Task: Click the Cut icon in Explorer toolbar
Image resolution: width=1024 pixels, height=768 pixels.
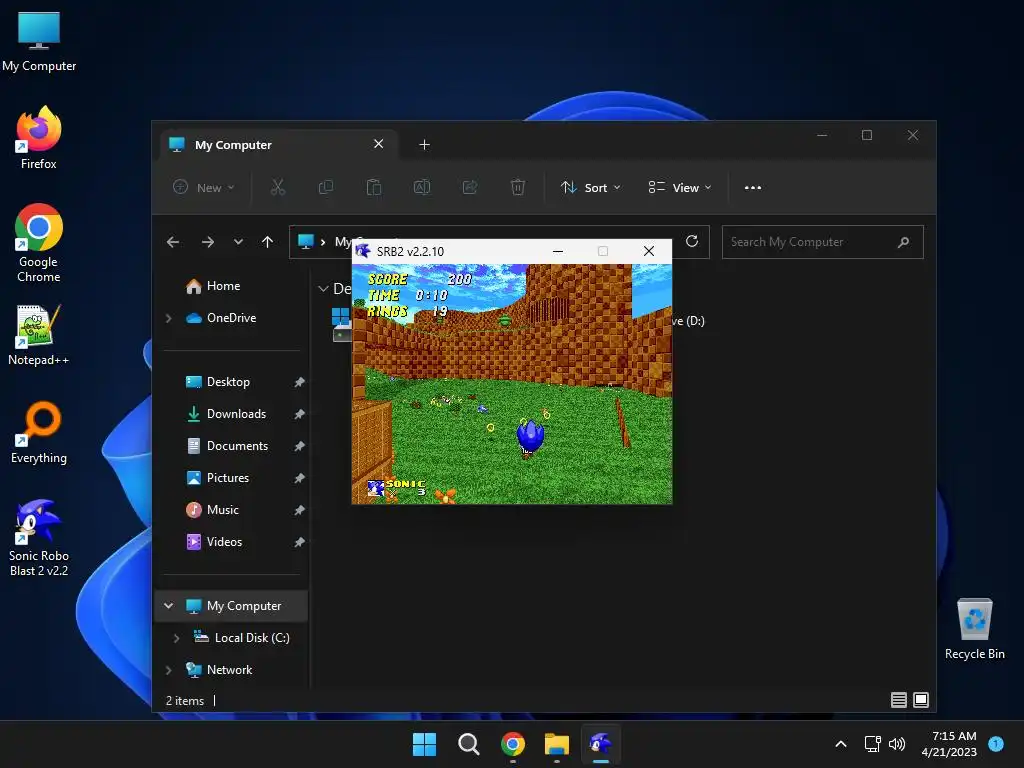Action: (x=278, y=187)
